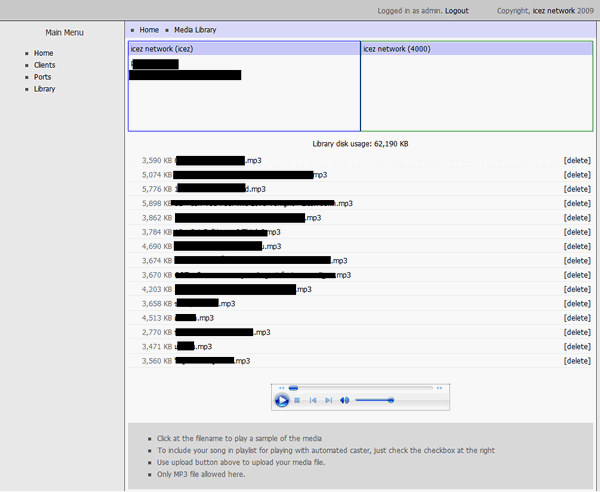Skip to next track in player
Image resolution: width=600 pixels, height=492 pixels.
point(328,401)
